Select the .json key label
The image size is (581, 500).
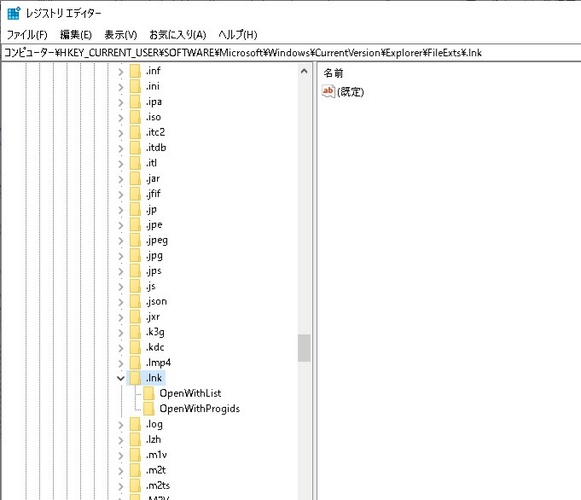[x=156, y=302]
